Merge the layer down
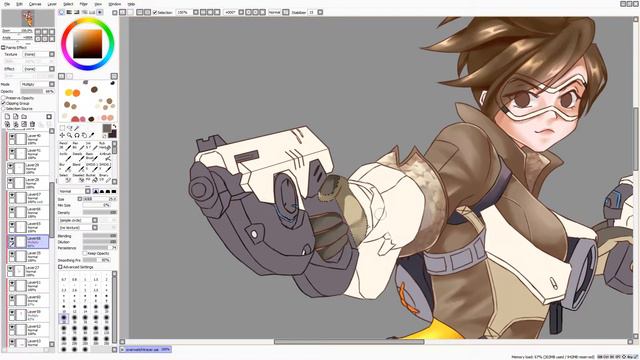 tap(16, 124)
